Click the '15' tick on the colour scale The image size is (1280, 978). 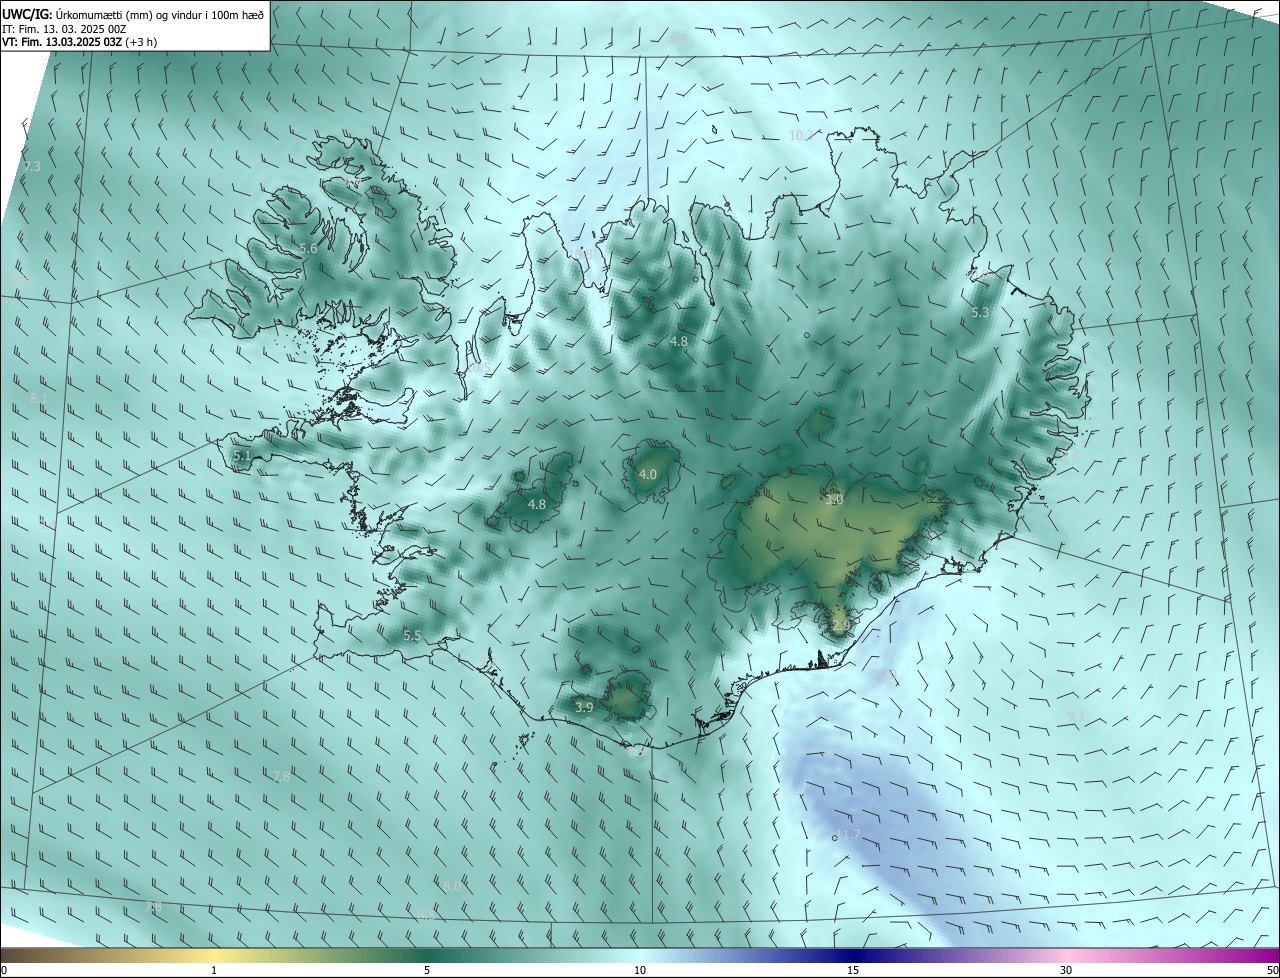tap(853, 970)
